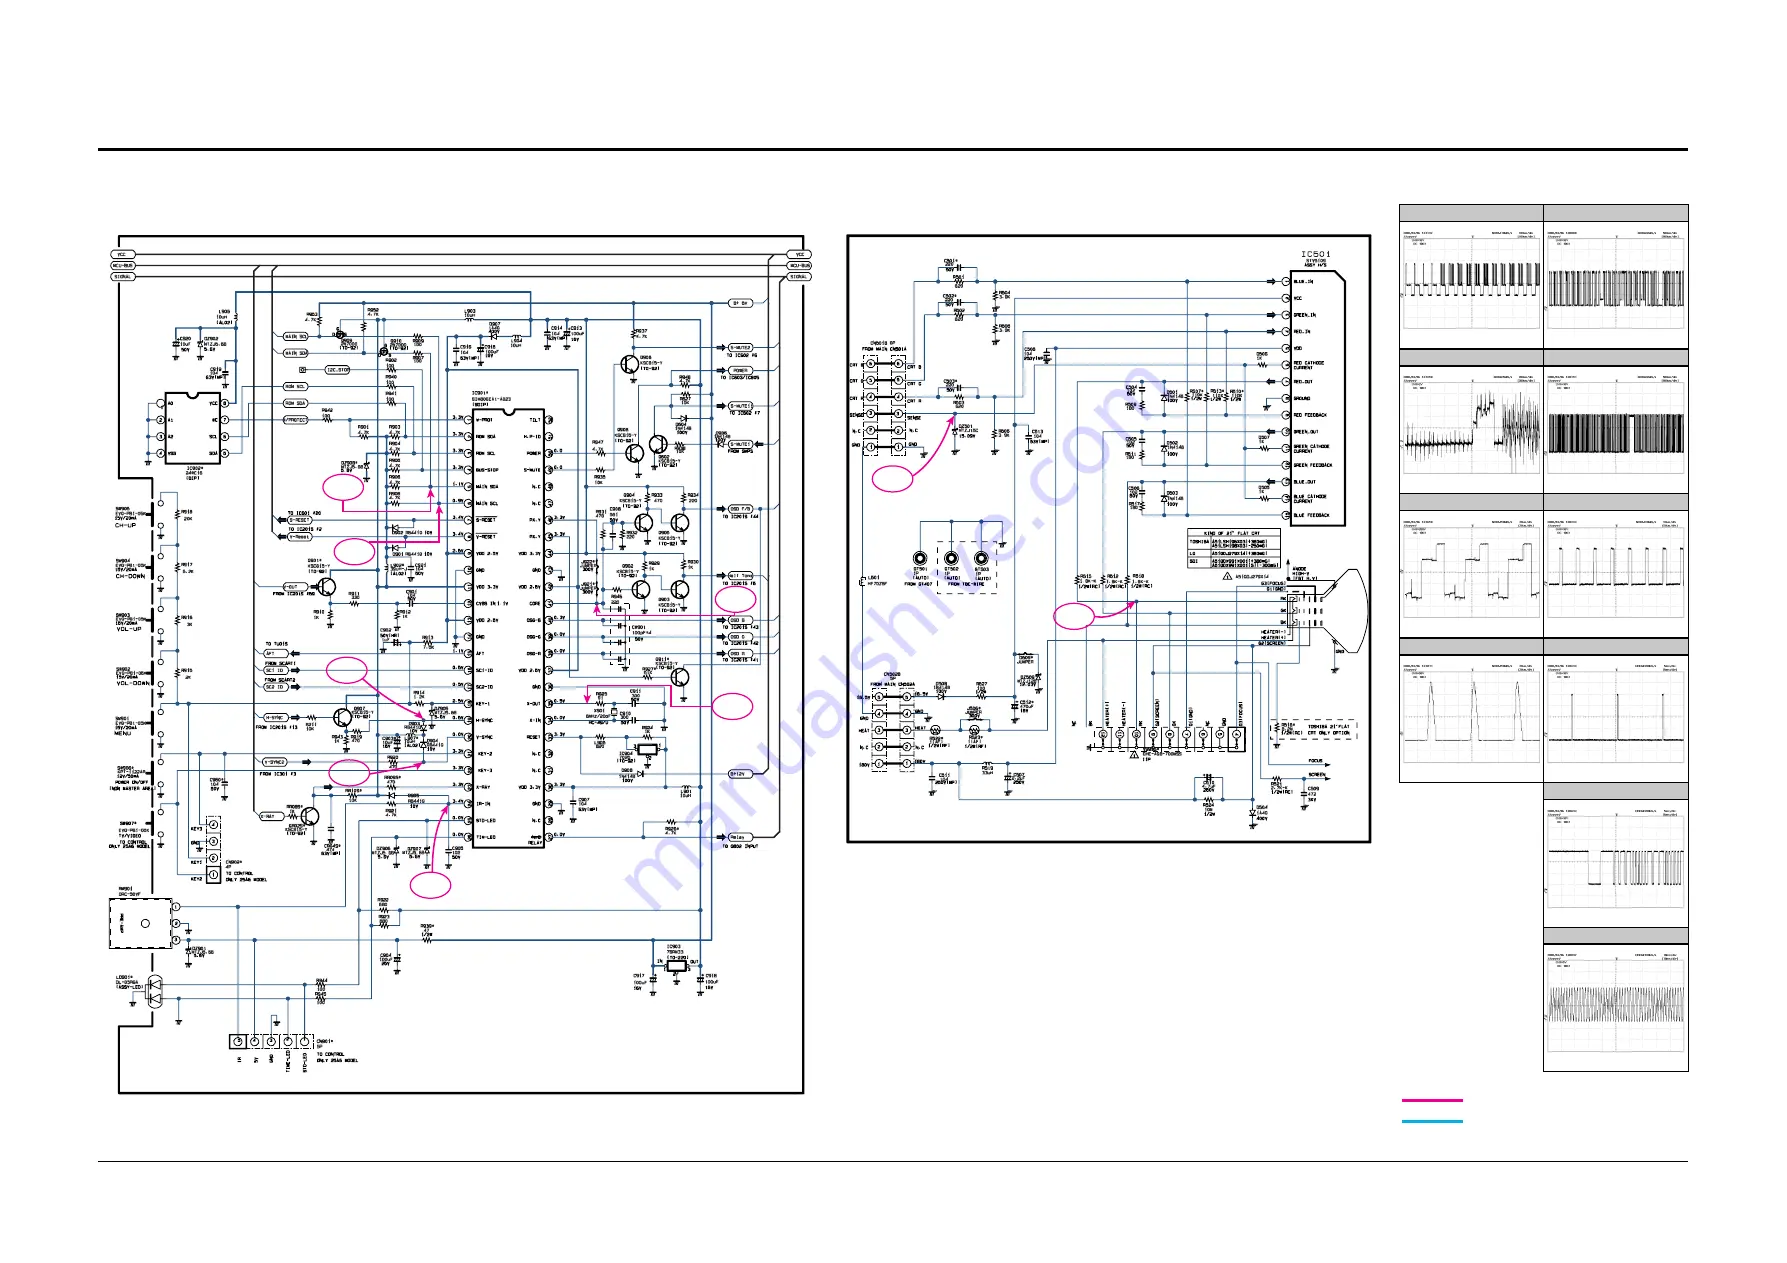Screen dimensions: 1787x1263
Task: Click the V-SYNC2 signal tag
Action: pos(274,762)
